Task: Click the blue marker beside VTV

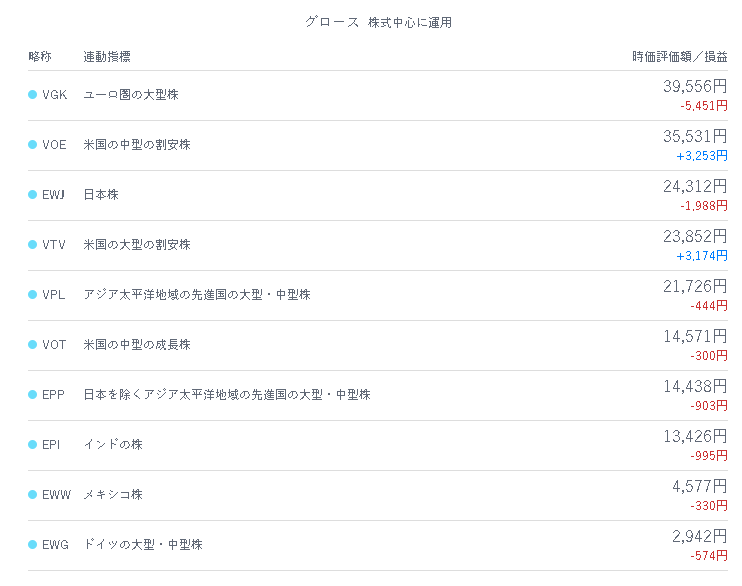Action: [x=32, y=245]
